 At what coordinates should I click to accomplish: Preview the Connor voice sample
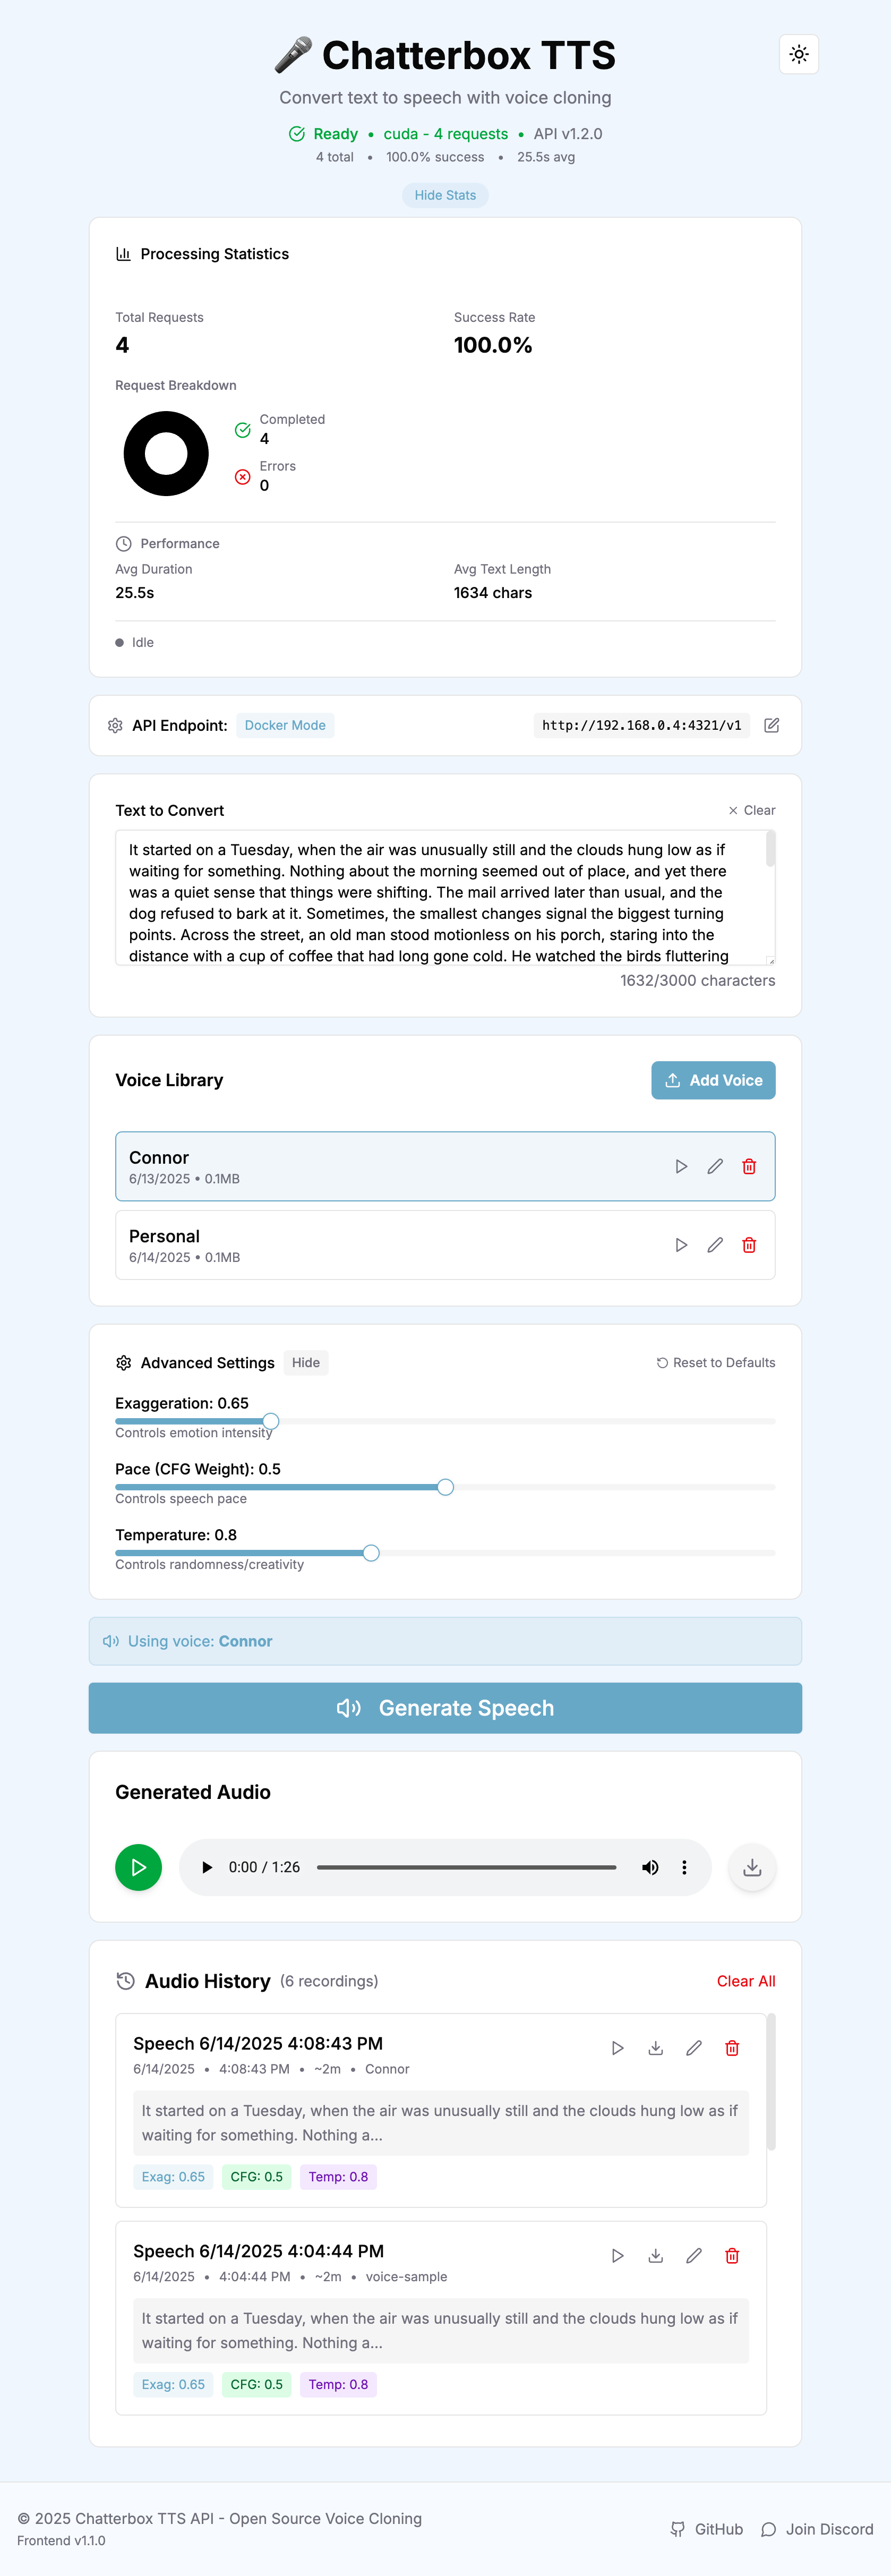pyautogui.click(x=681, y=1166)
